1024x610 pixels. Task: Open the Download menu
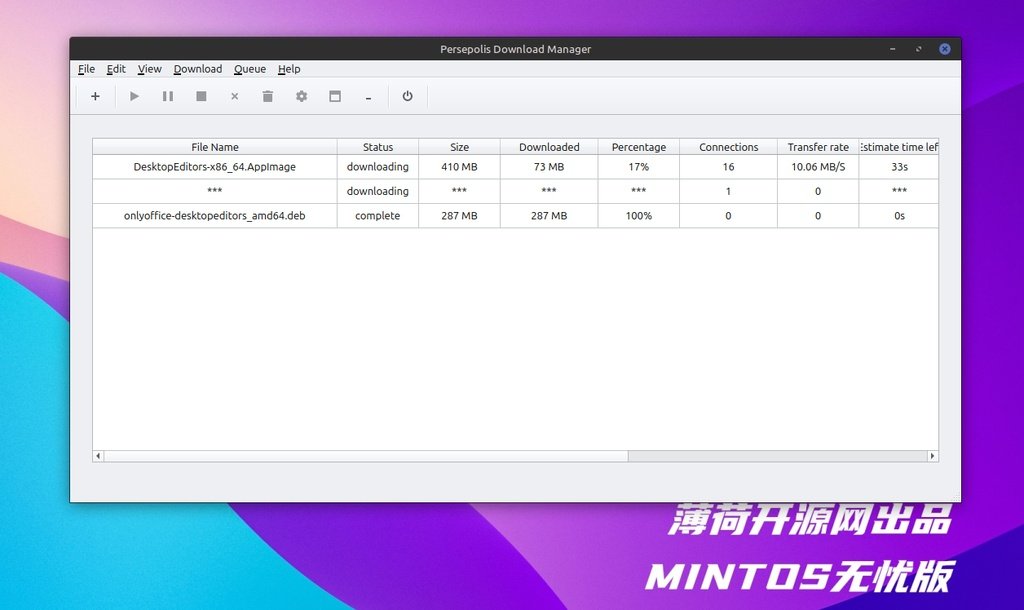pos(198,69)
